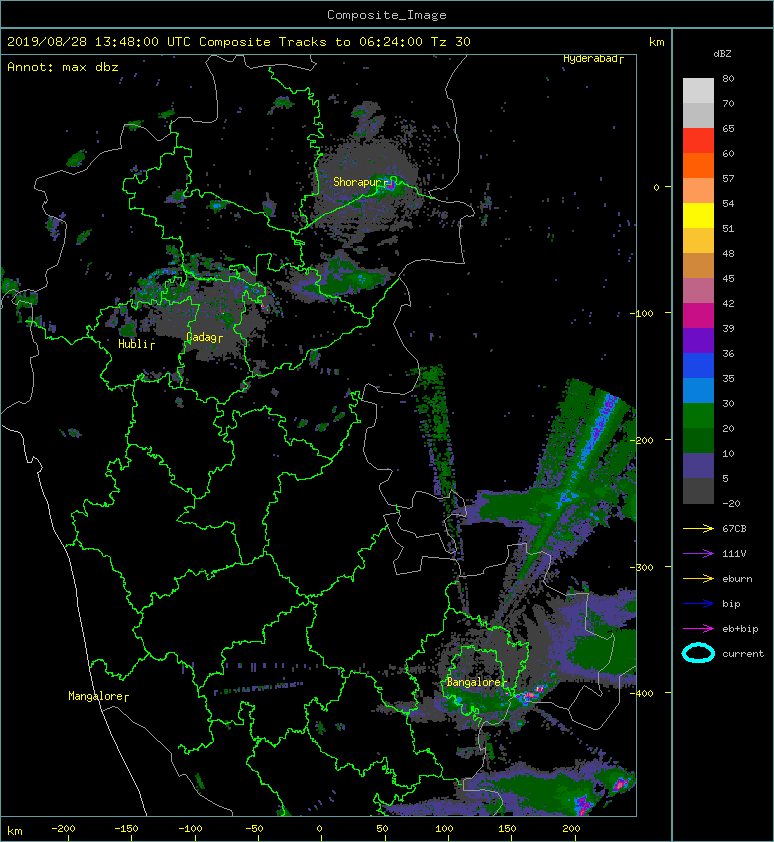Click the cyan ellipse current-position symbol
The image size is (774, 842).
point(698,654)
